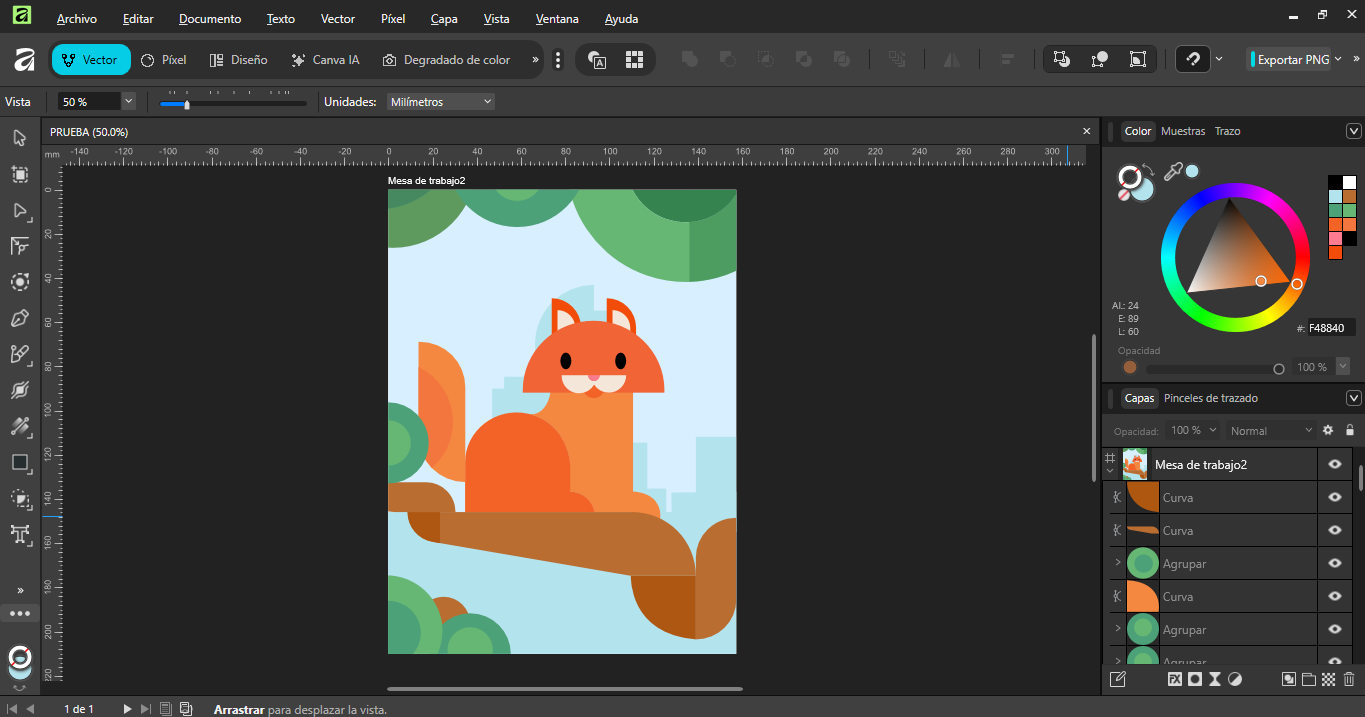Switch to Trazo tab
Image resolution: width=1365 pixels, height=717 pixels.
point(1227,131)
